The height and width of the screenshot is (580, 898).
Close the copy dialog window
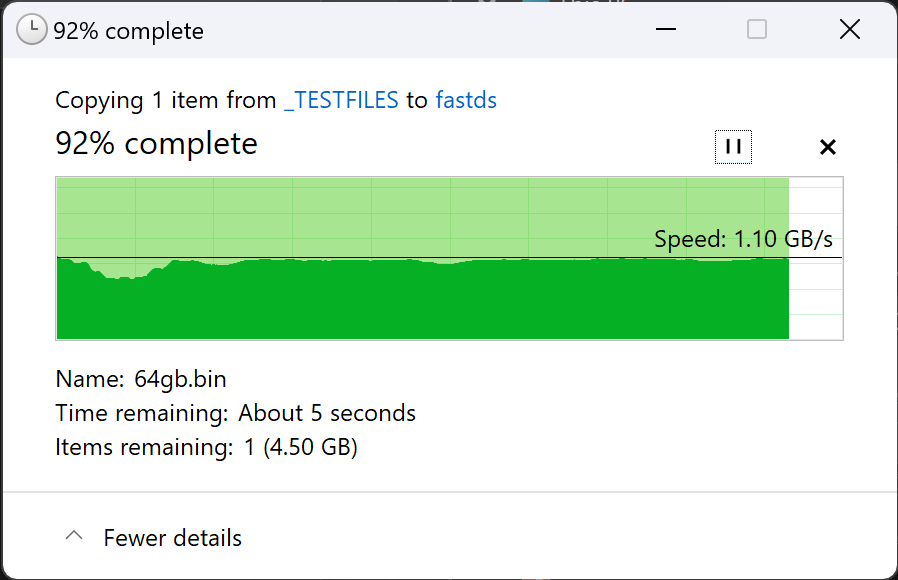849,30
